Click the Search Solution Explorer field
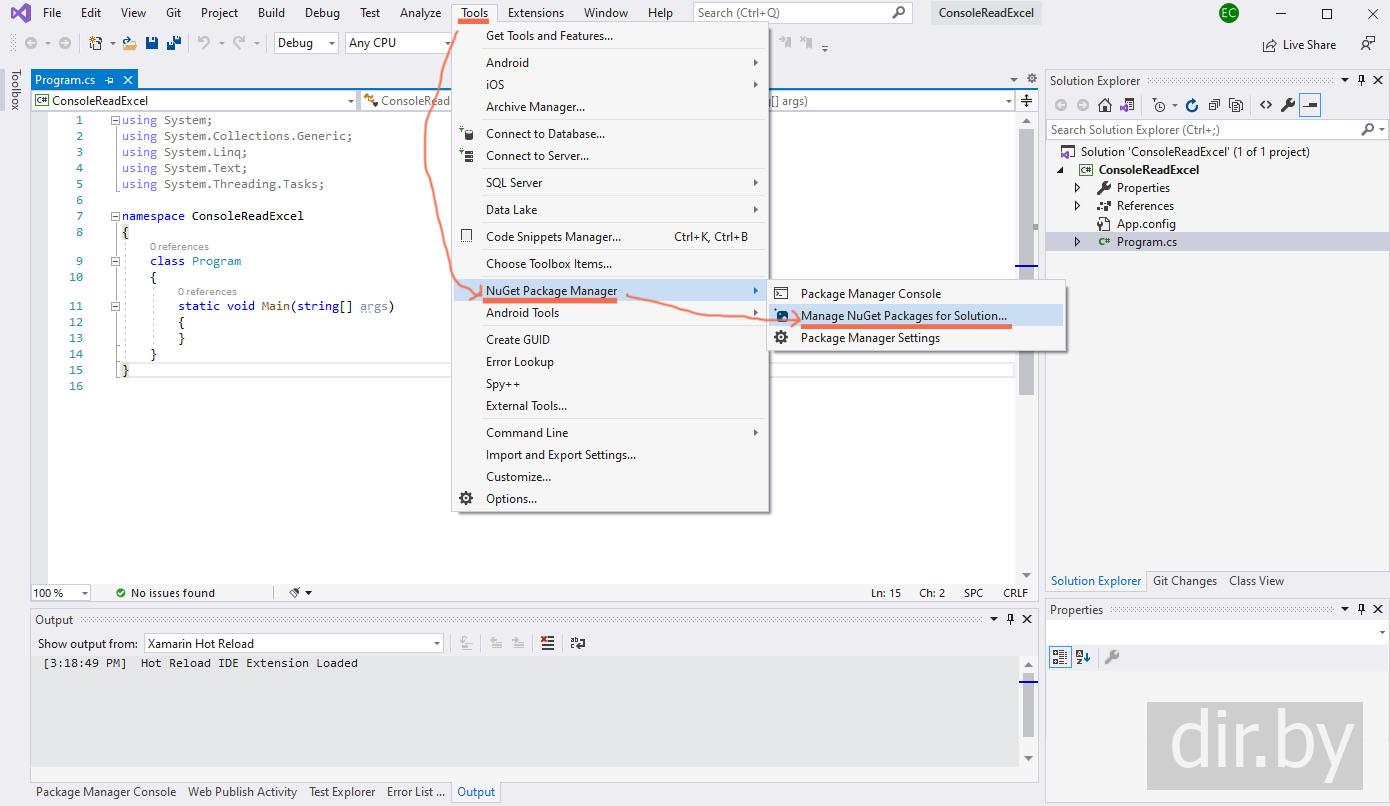This screenshot has height=806, width=1390. click(1203, 130)
